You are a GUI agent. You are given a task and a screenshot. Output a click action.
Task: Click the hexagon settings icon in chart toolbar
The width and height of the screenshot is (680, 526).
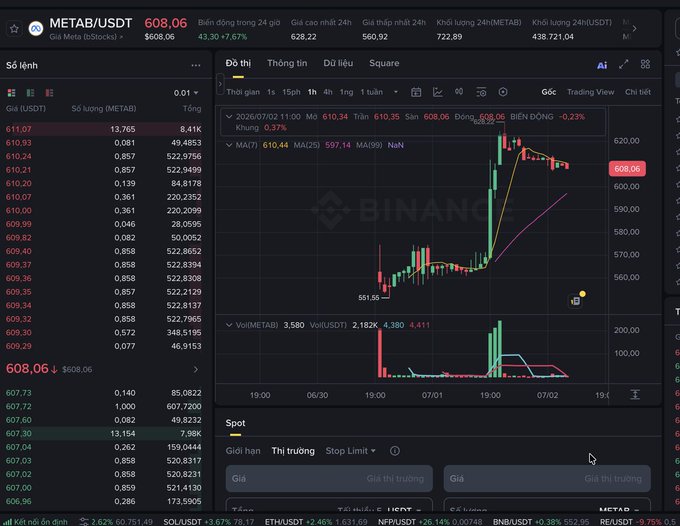click(503, 92)
